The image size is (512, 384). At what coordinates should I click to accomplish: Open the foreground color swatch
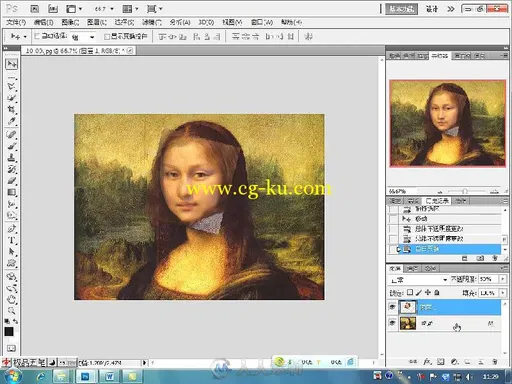click(9, 331)
